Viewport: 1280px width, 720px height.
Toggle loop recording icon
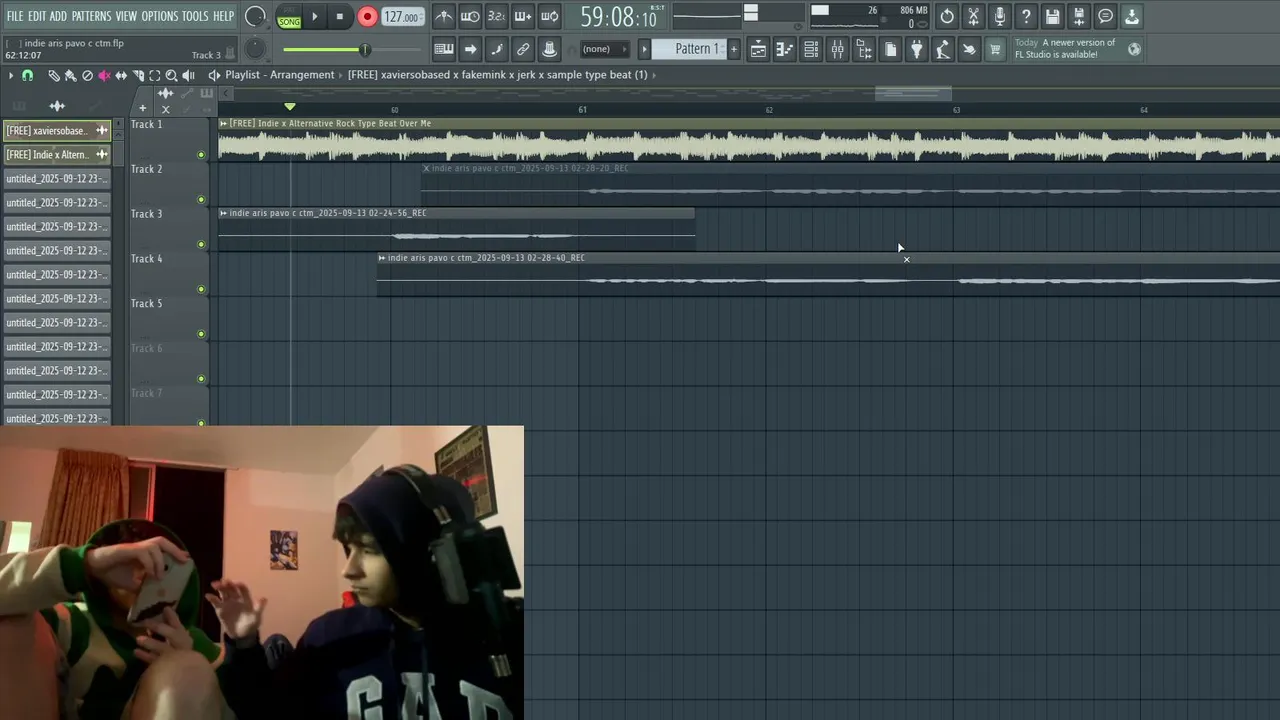click(550, 17)
